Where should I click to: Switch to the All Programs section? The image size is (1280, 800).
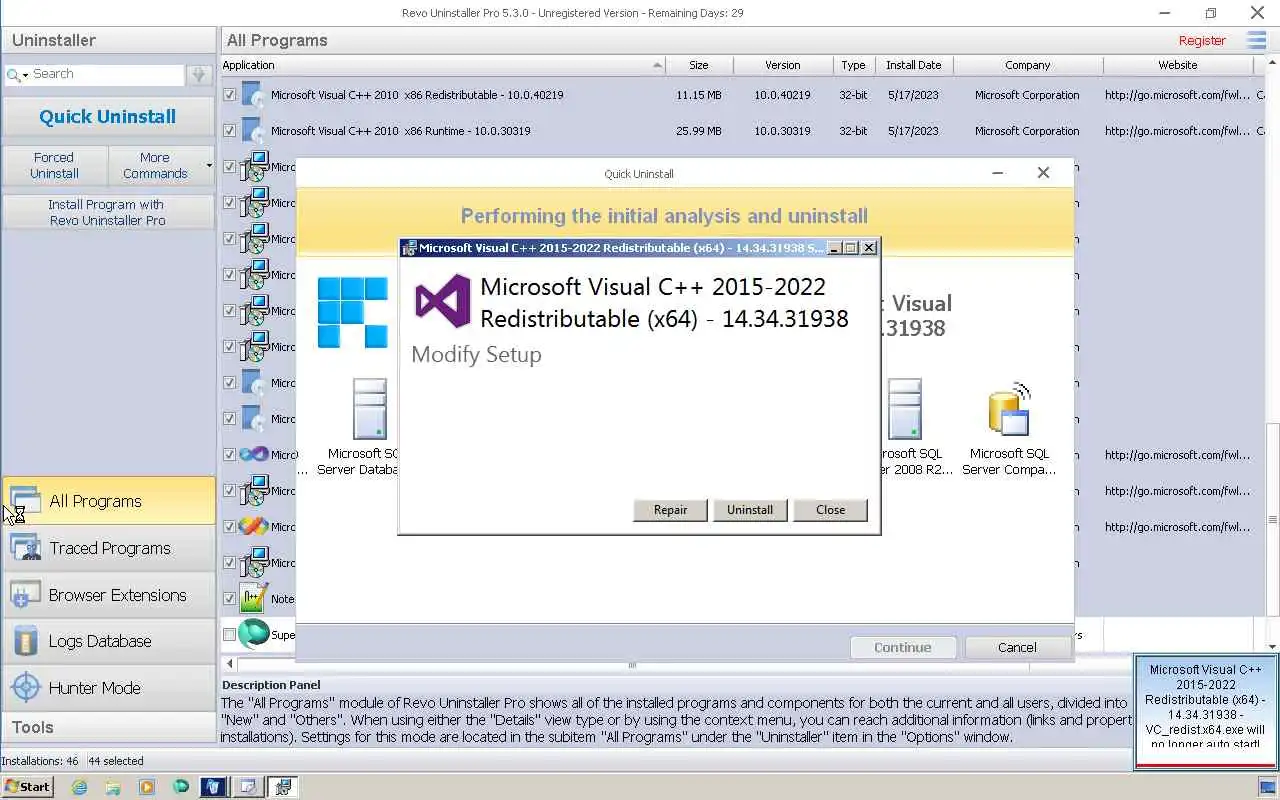tap(108, 501)
